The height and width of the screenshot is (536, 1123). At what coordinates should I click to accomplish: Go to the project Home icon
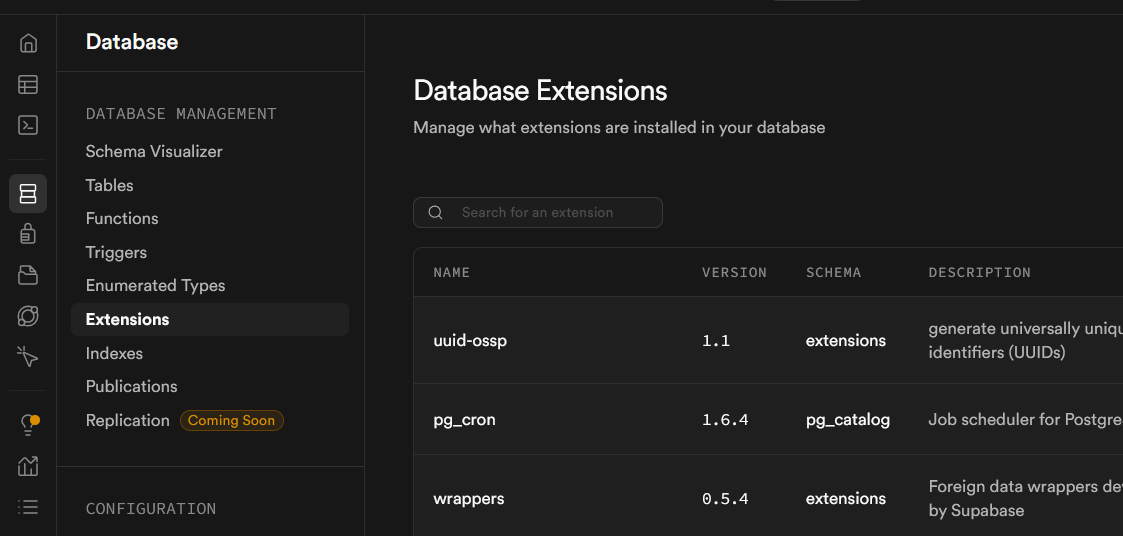click(x=28, y=43)
